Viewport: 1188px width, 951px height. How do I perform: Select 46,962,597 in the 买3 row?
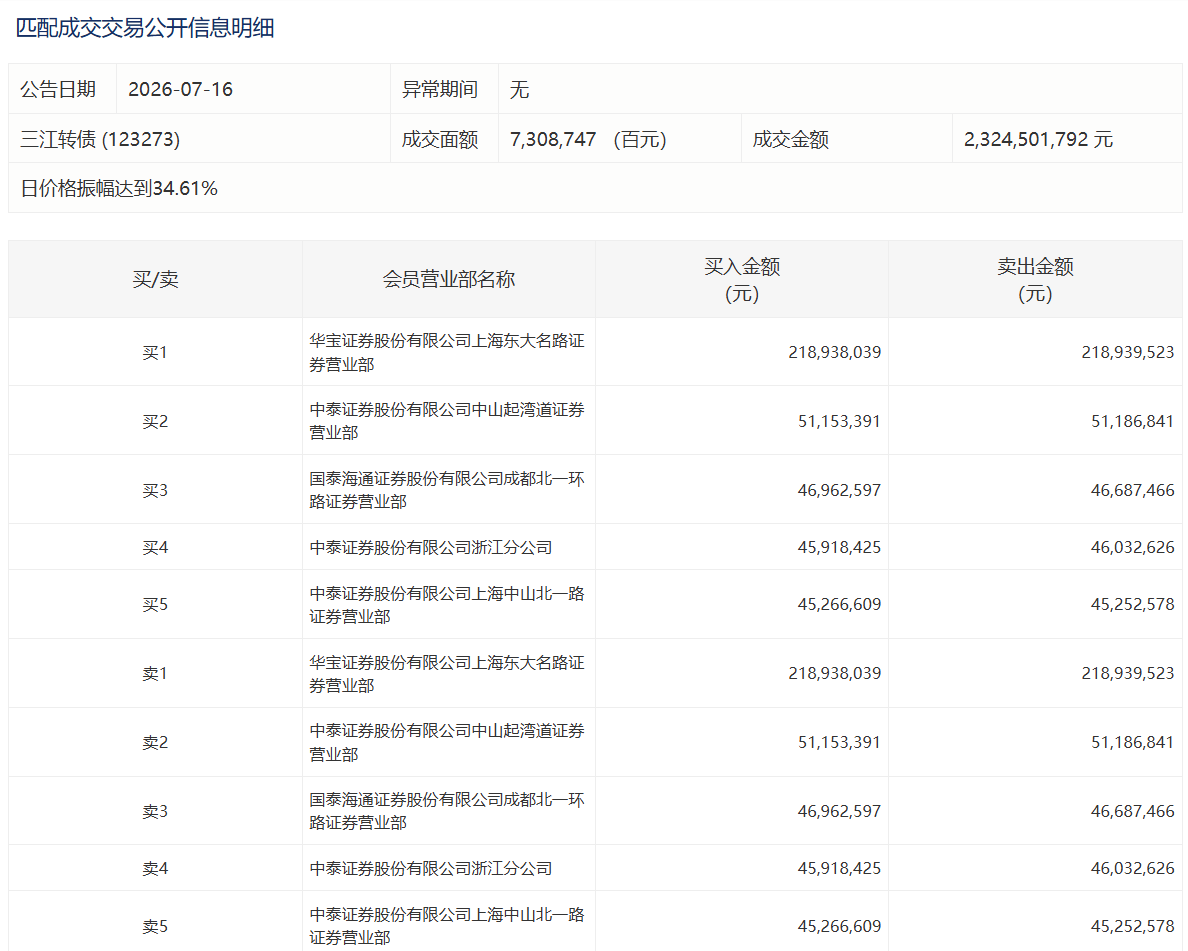click(839, 490)
